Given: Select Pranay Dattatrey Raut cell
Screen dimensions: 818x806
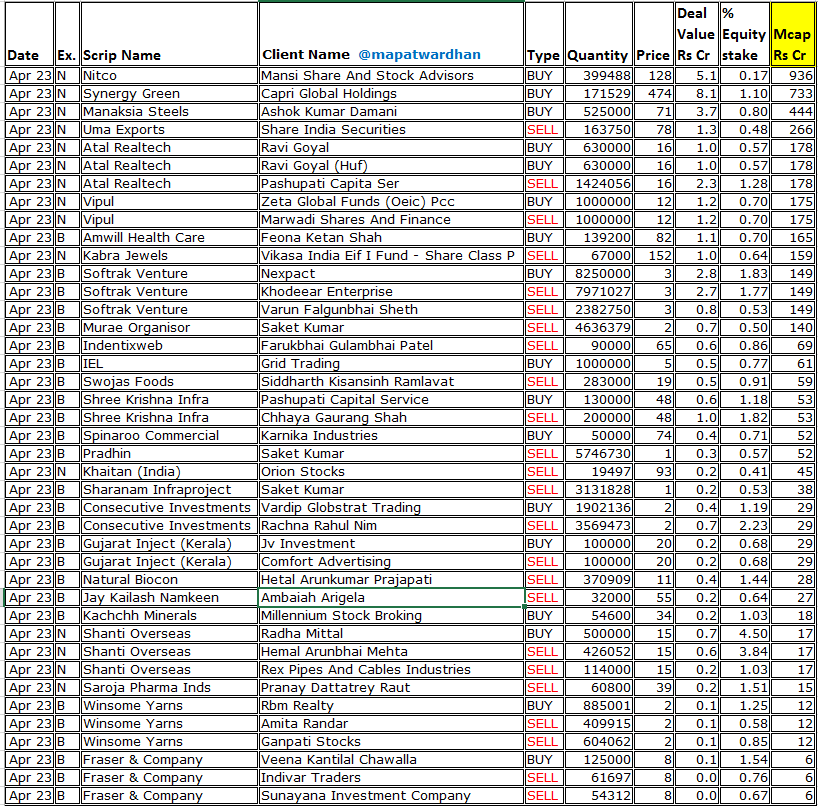Looking at the screenshot, I should pos(391,688).
